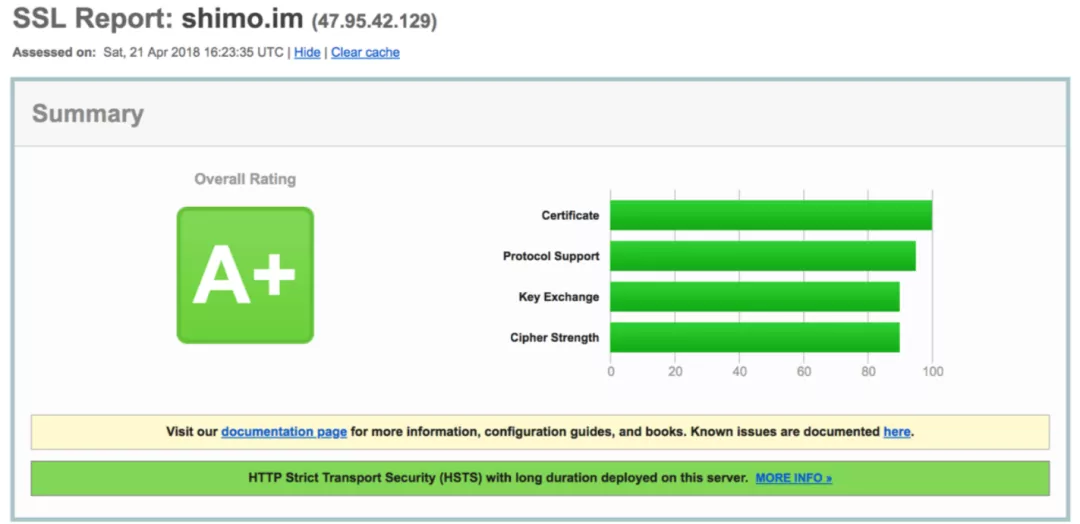The image size is (1080, 524).
Task: Click the Key Exchange score bar
Action: 755,297
